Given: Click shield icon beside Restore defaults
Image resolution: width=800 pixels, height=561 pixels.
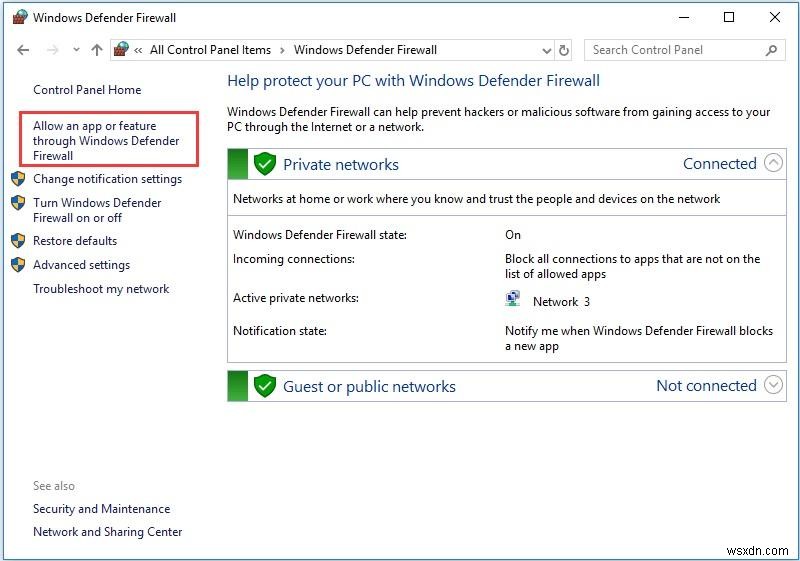Looking at the screenshot, I should 18,241.
